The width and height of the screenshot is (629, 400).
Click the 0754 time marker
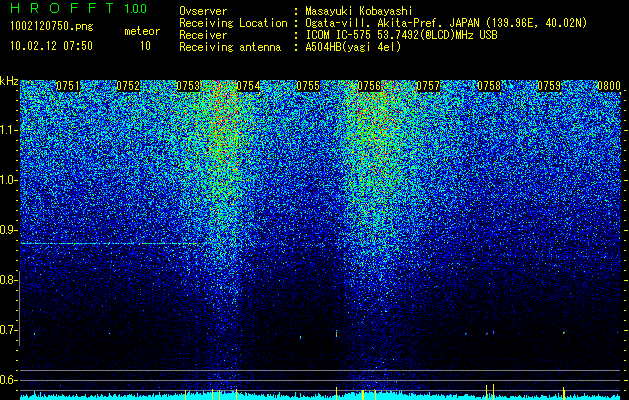tap(248, 86)
